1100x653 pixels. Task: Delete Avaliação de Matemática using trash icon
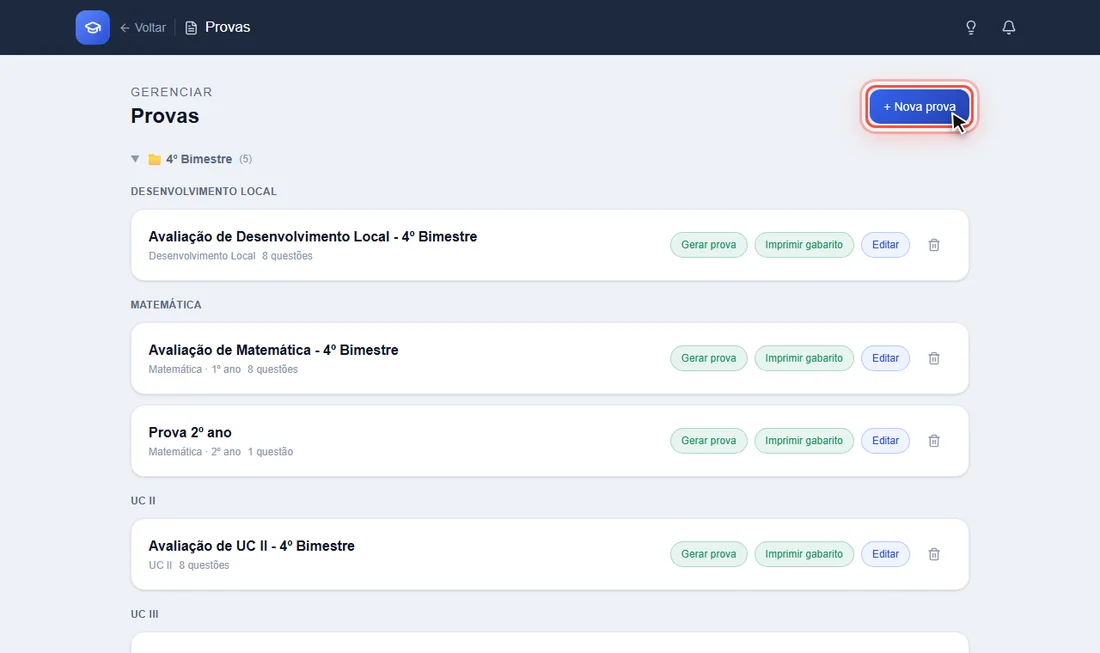(x=934, y=358)
